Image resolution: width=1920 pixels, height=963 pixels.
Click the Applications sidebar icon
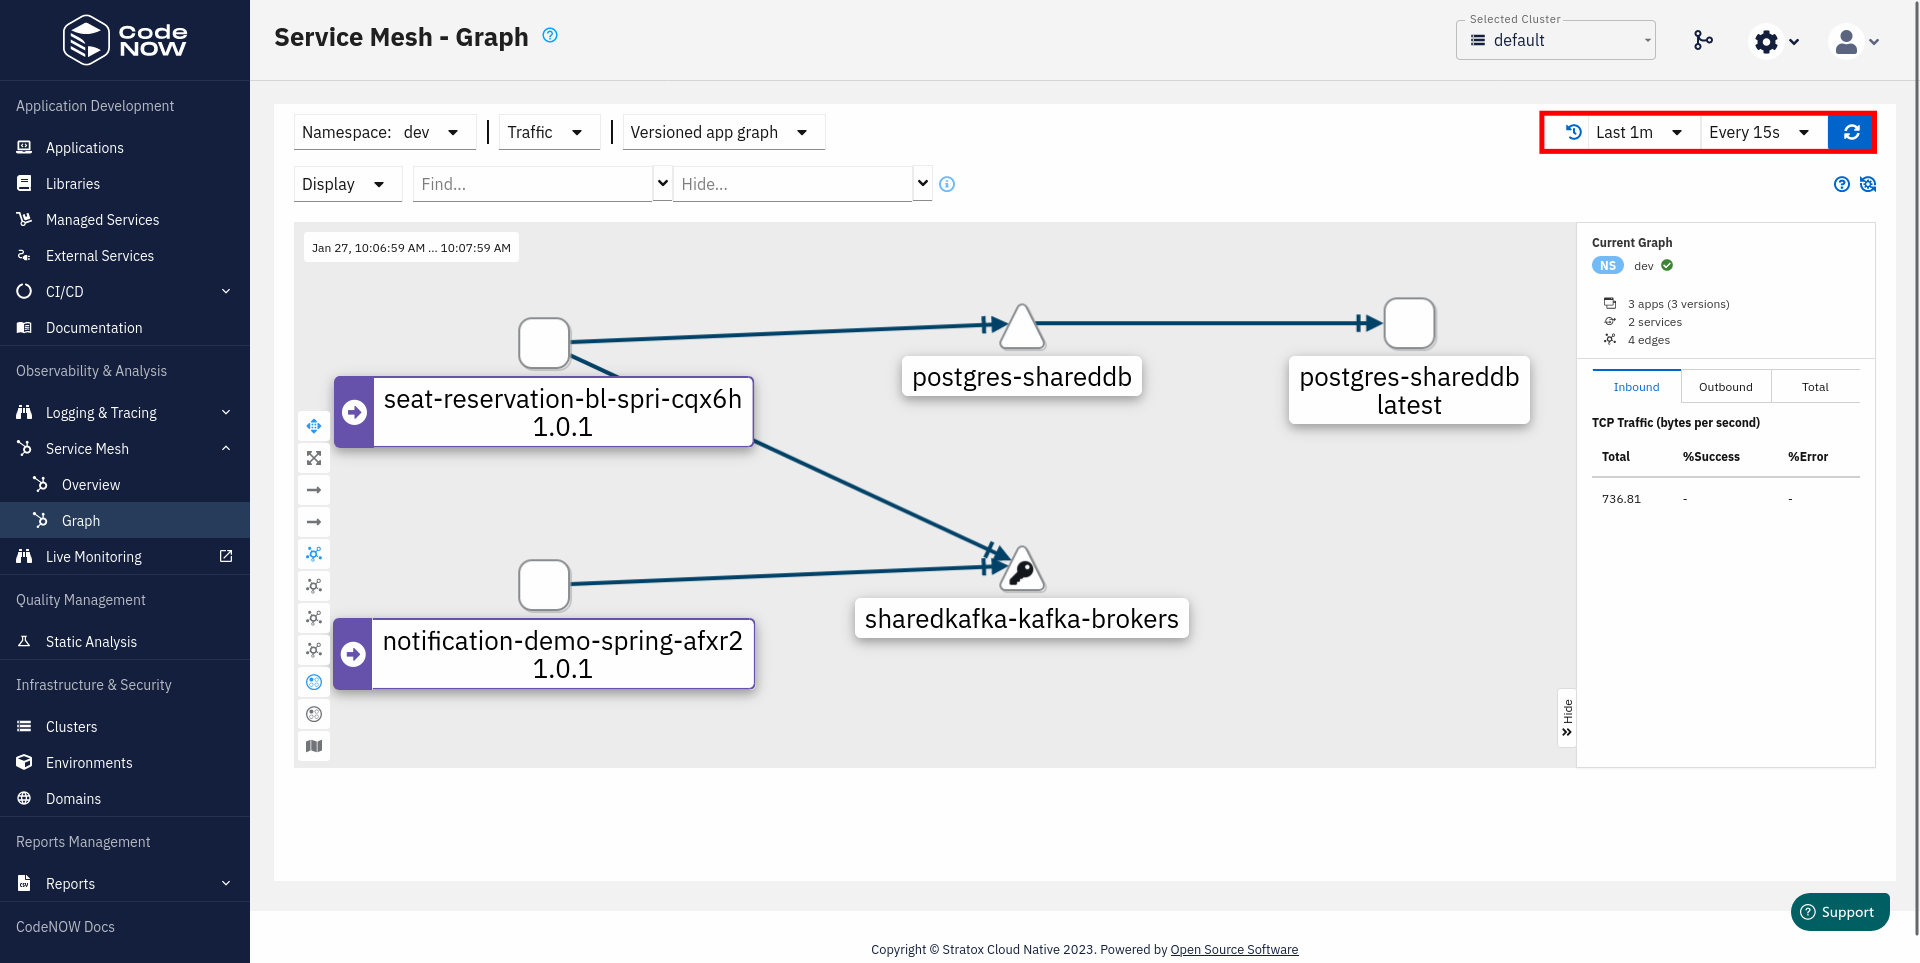tap(24, 147)
